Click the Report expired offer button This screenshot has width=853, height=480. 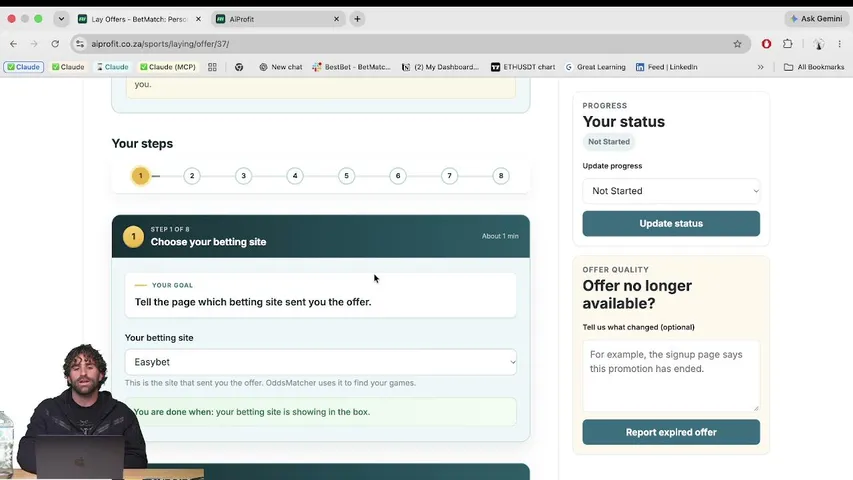click(x=671, y=432)
